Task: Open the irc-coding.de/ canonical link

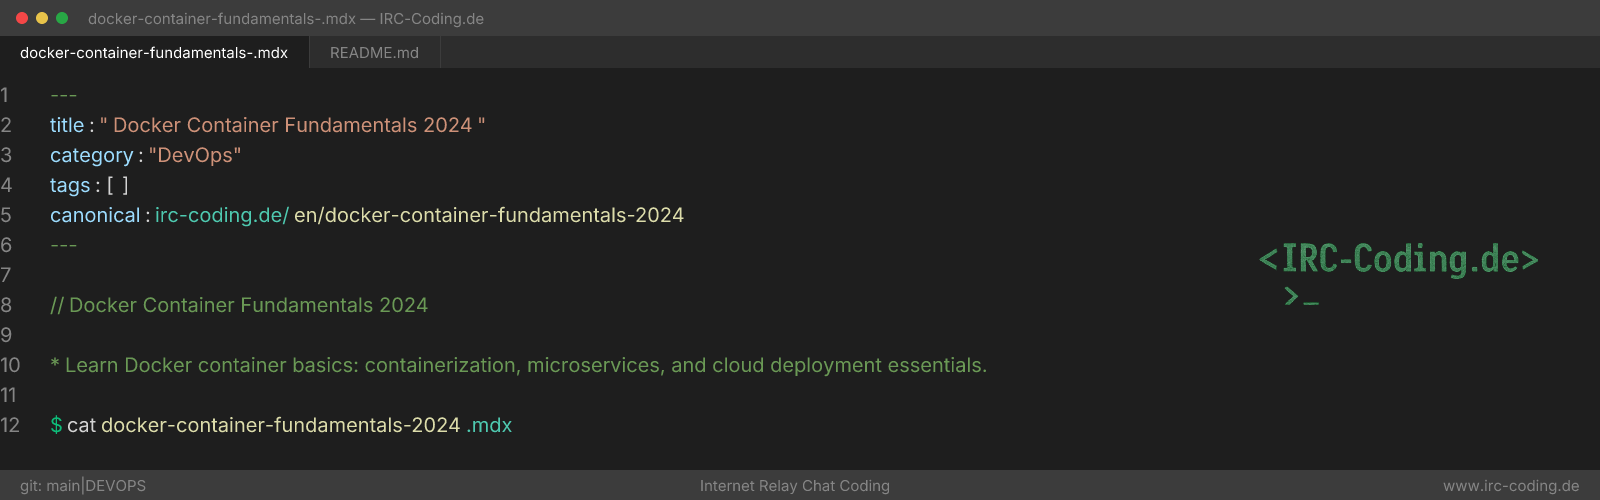Action: (222, 215)
